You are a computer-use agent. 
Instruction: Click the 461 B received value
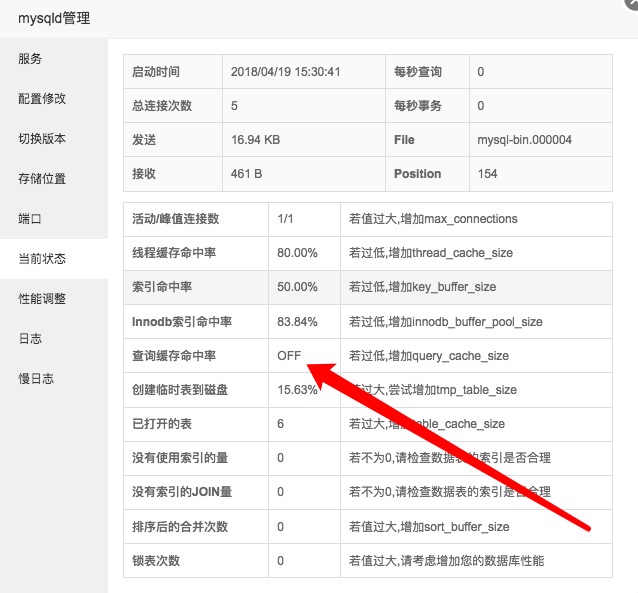click(246, 174)
